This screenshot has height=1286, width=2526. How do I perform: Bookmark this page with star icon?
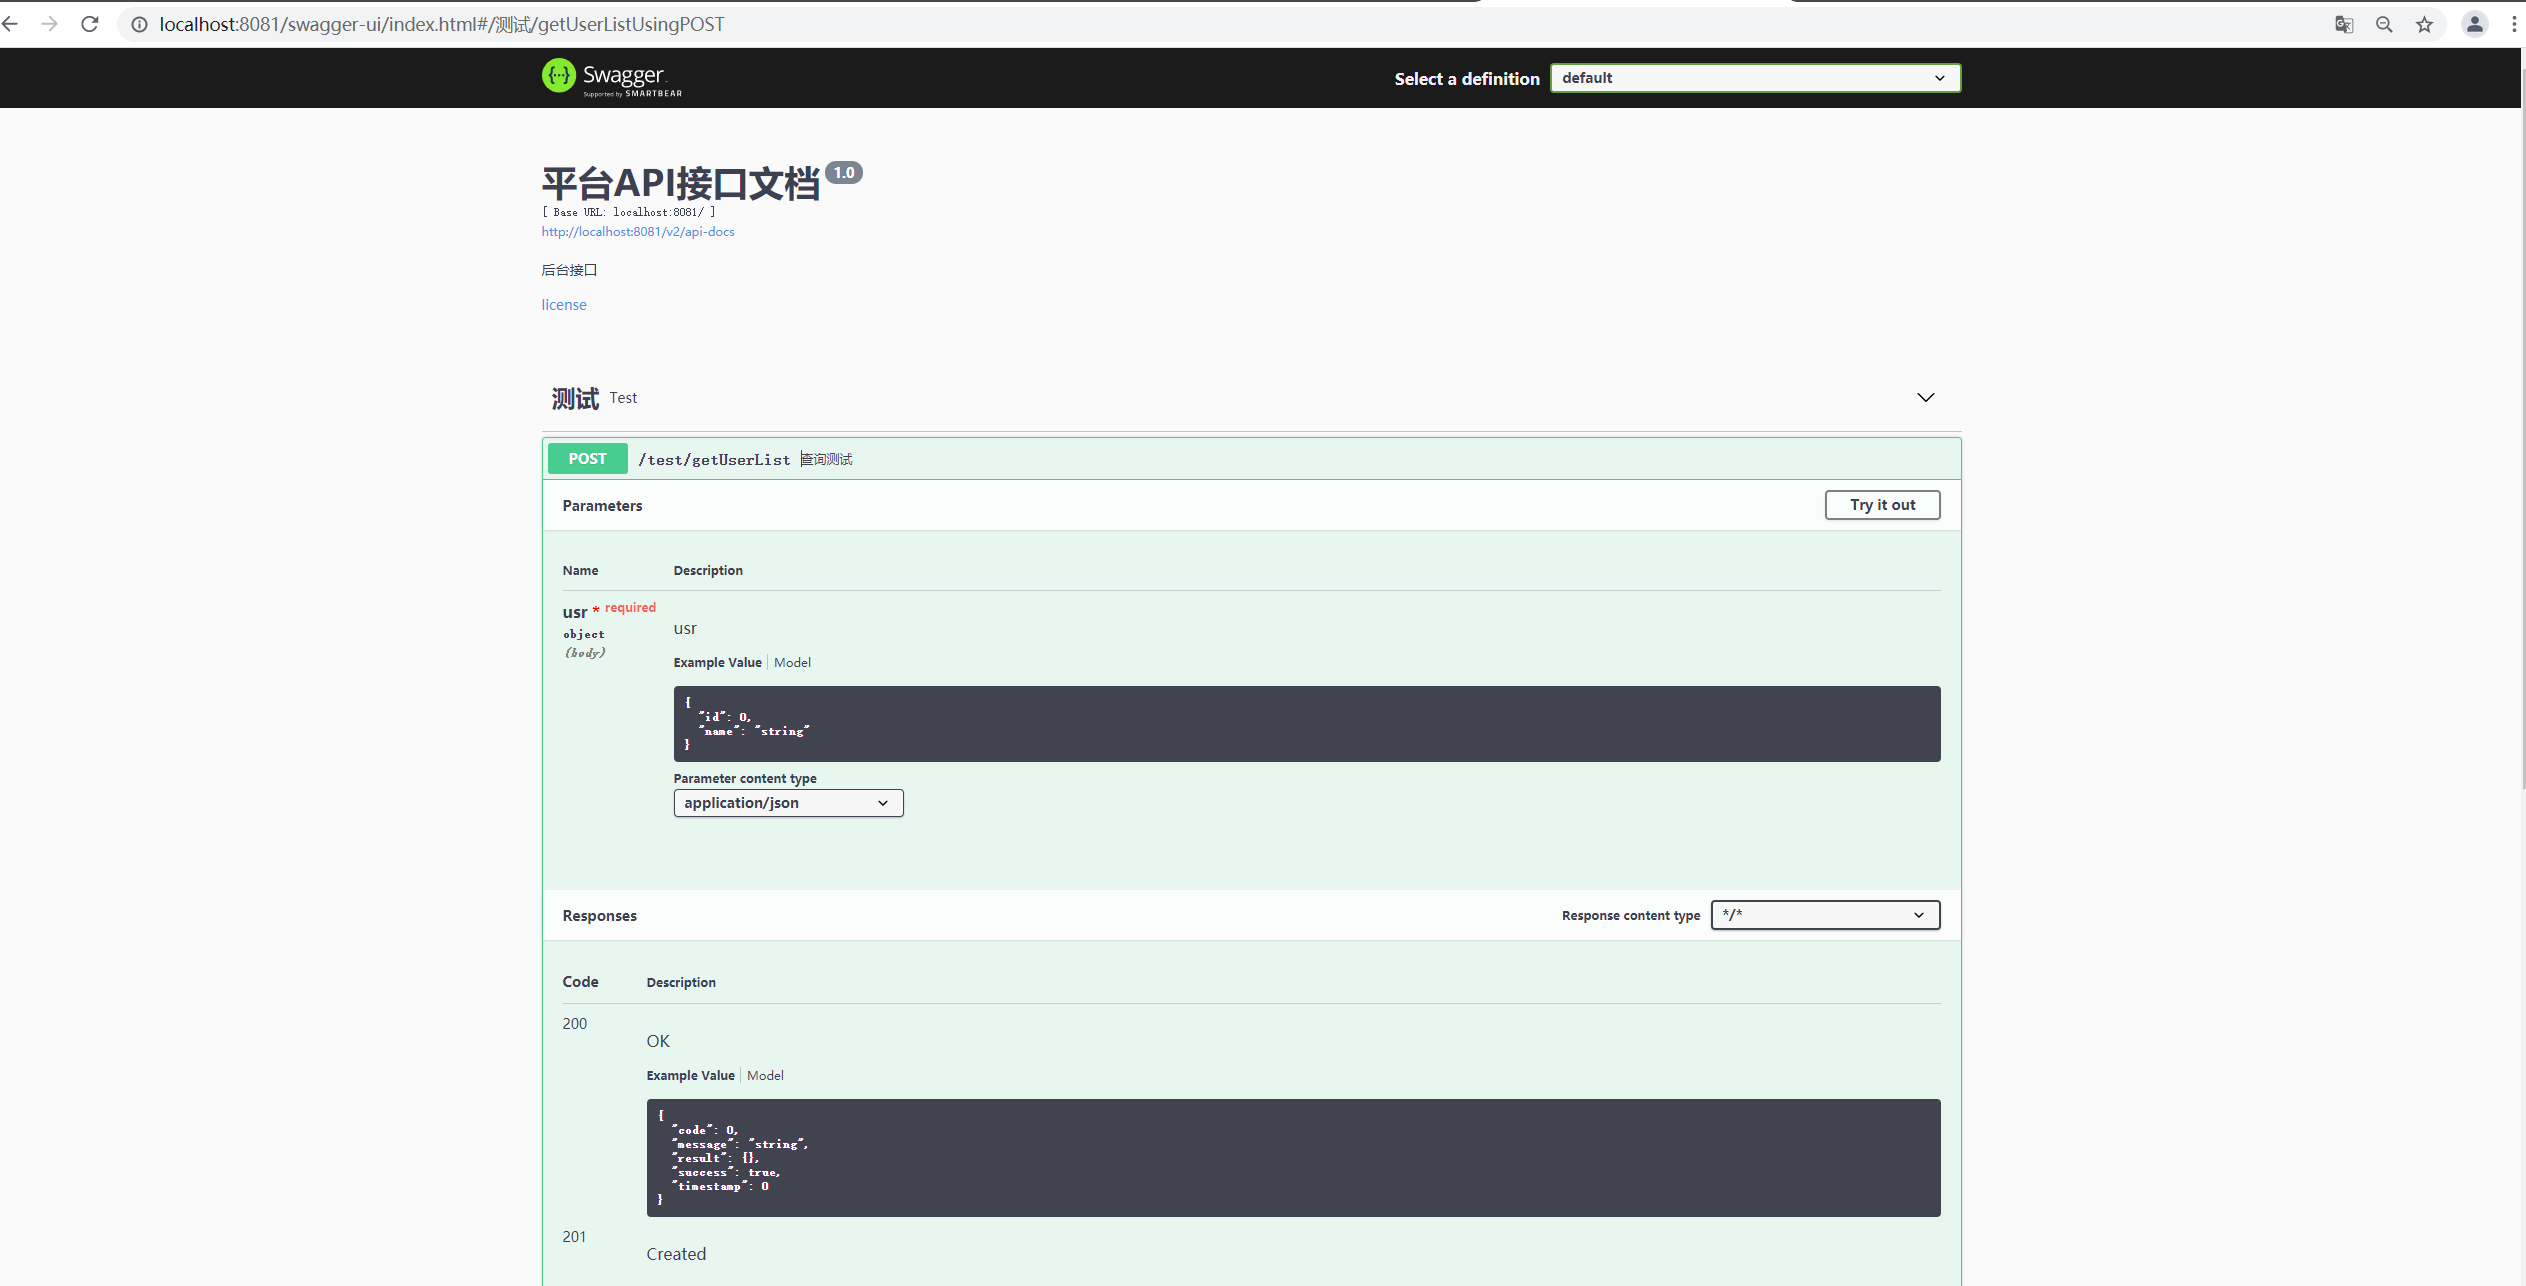2424,24
